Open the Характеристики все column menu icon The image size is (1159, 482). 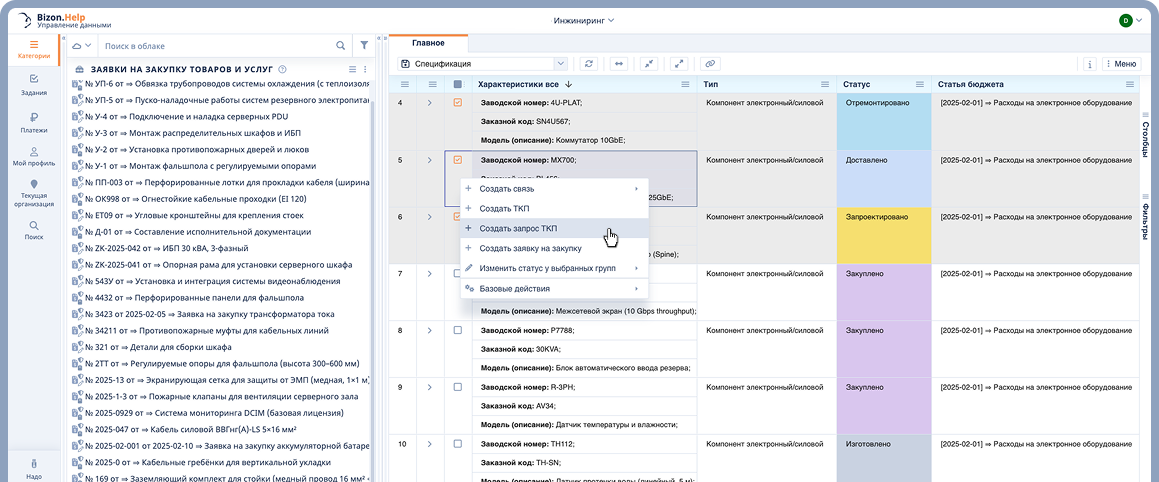tap(685, 84)
